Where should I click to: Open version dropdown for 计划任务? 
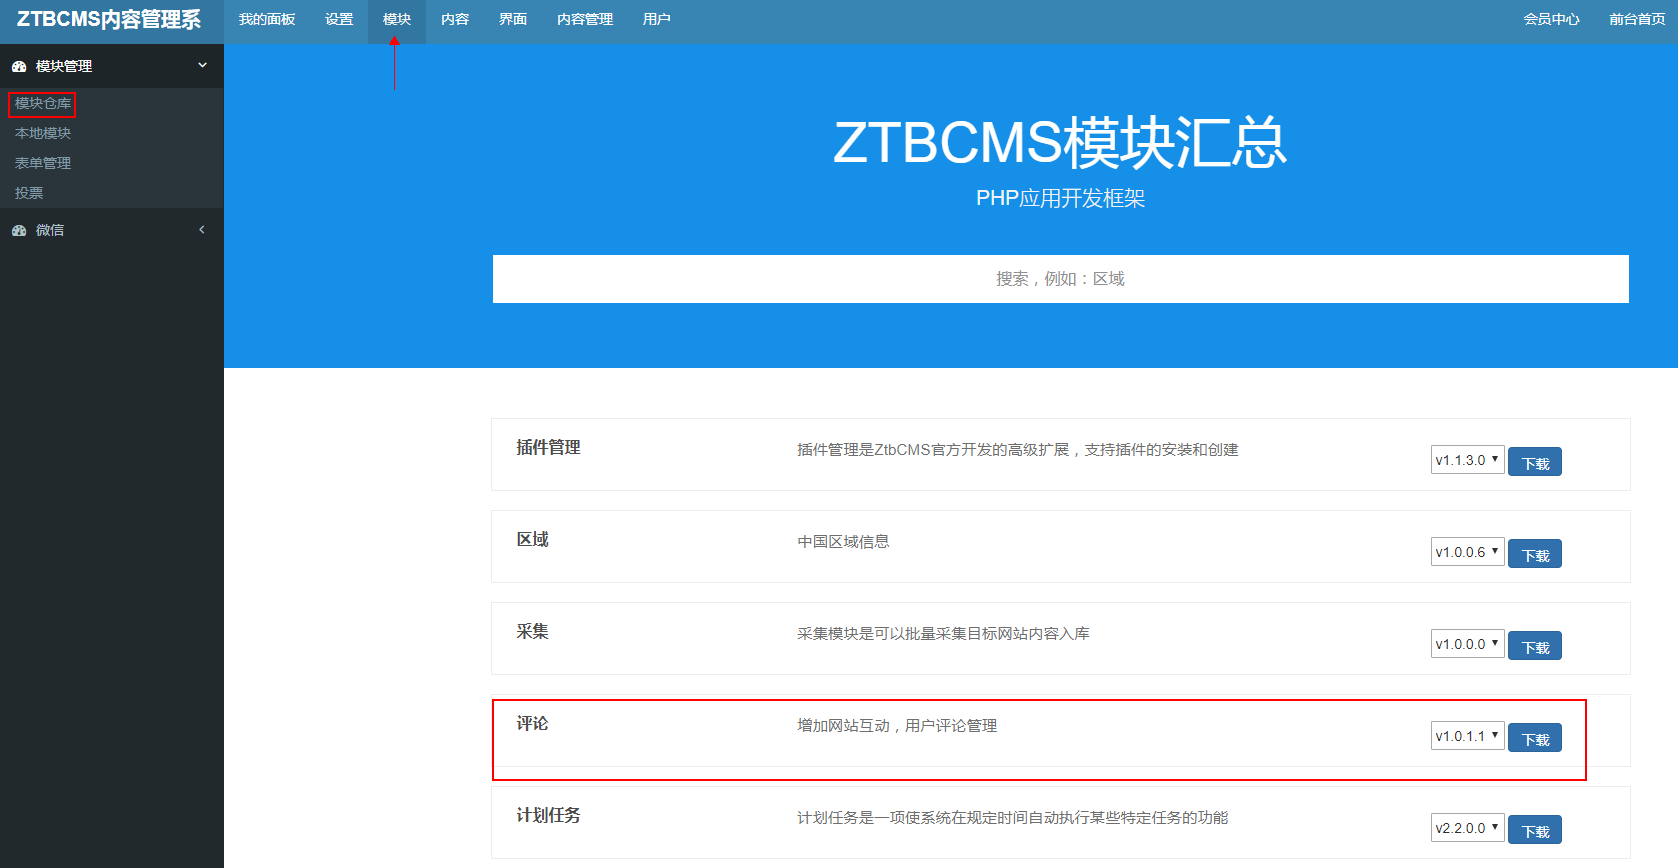point(1467,828)
